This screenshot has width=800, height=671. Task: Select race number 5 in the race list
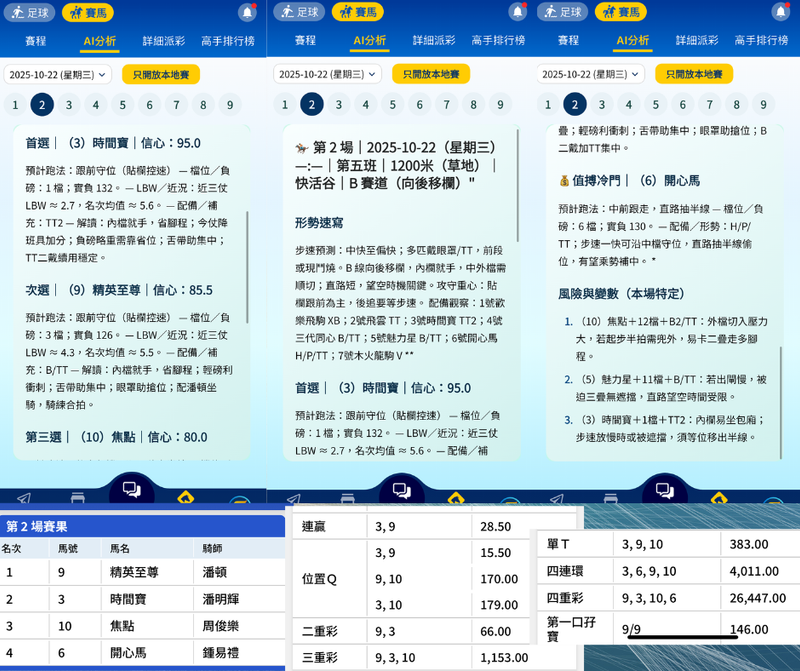click(x=125, y=104)
